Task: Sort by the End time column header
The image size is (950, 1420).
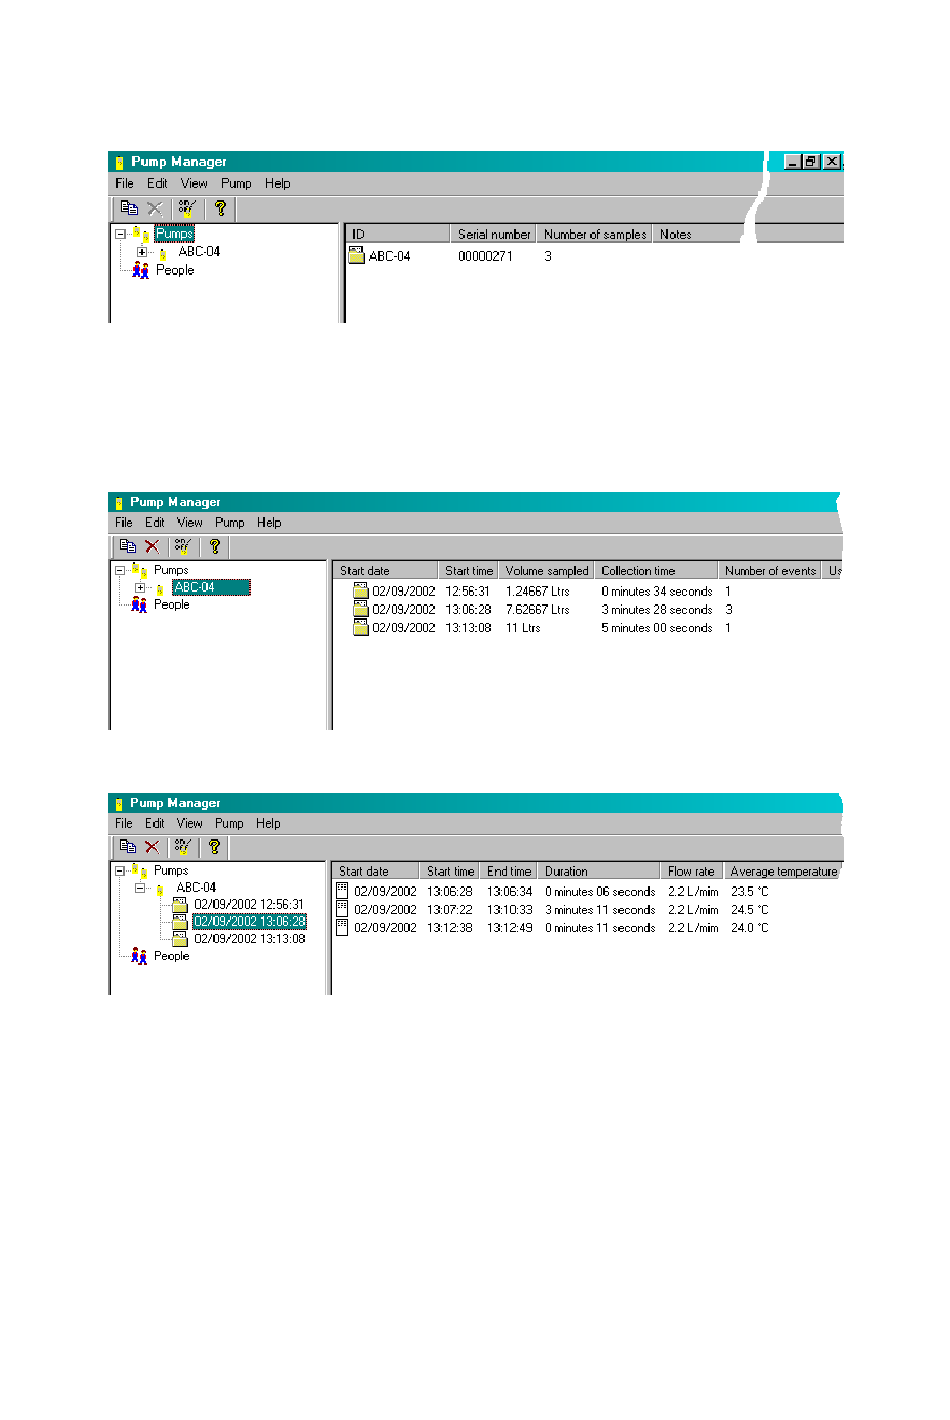Action: pos(509,872)
